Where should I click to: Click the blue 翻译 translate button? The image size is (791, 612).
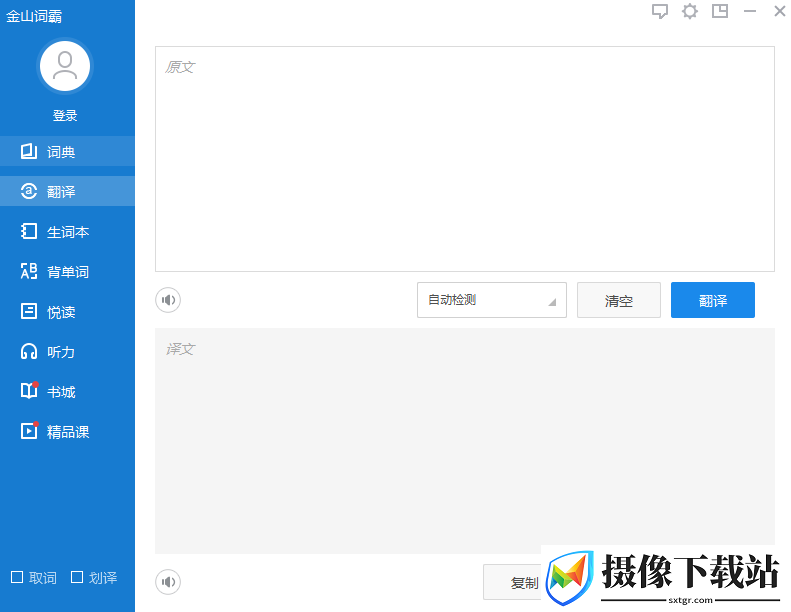coord(713,300)
